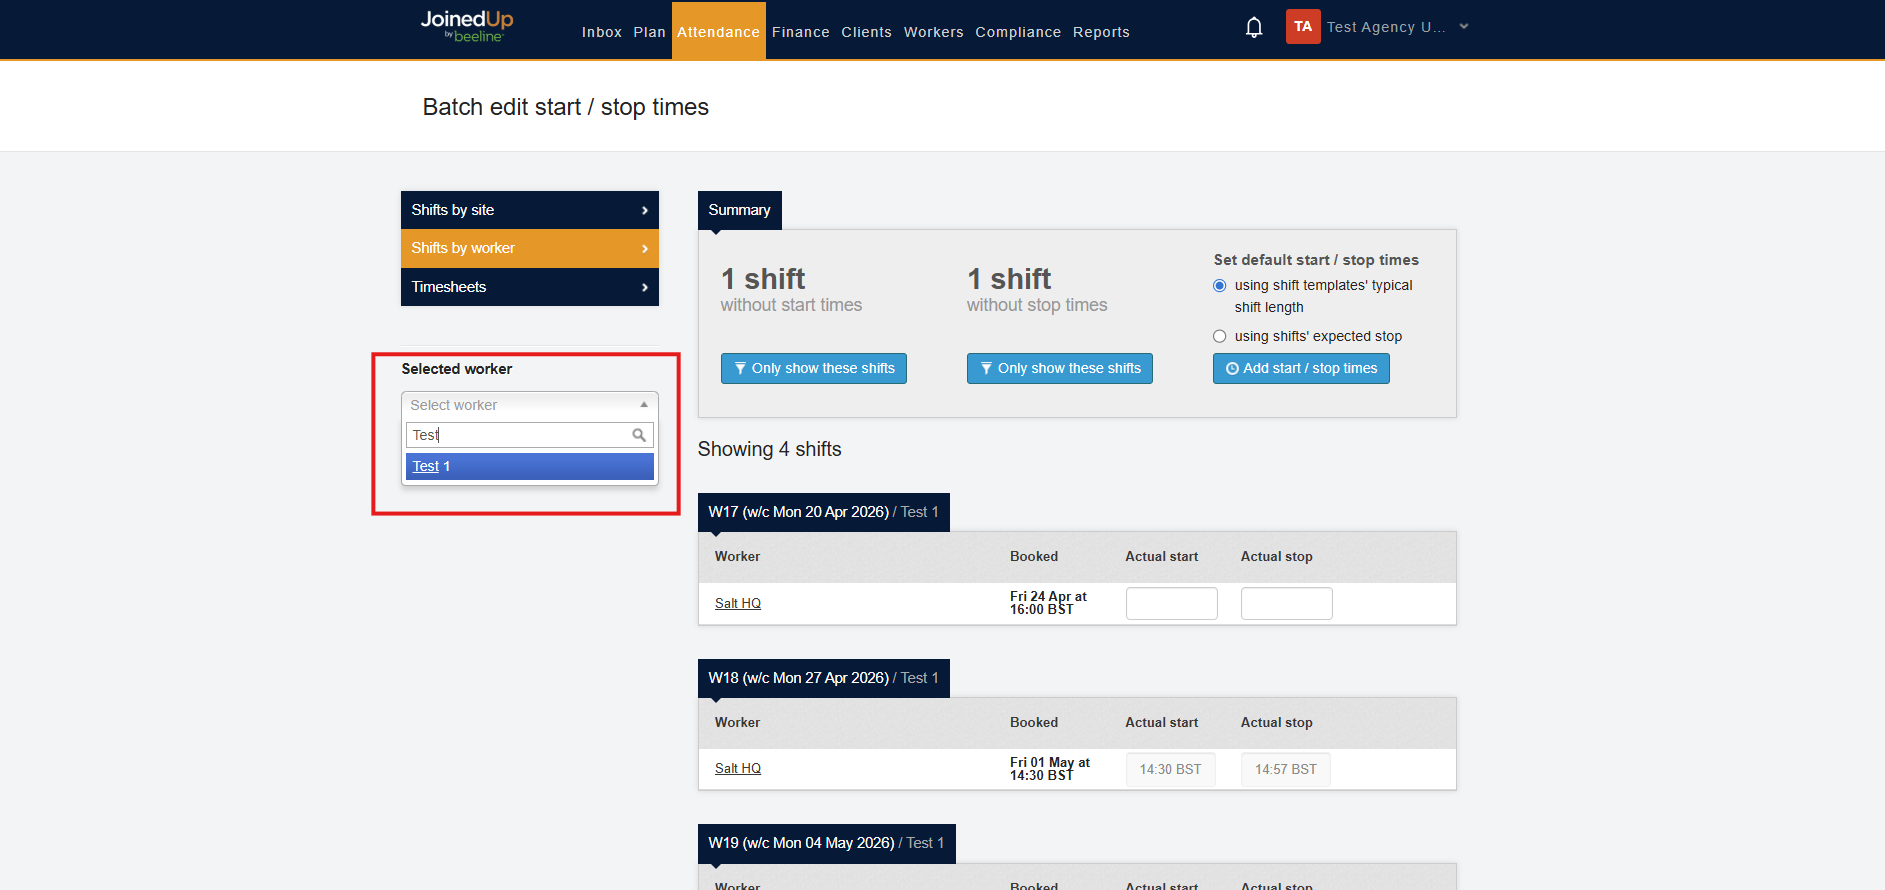Click the 14:57 BST actual stop field
Viewport: 1885px width, 890px height.
pos(1286,769)
